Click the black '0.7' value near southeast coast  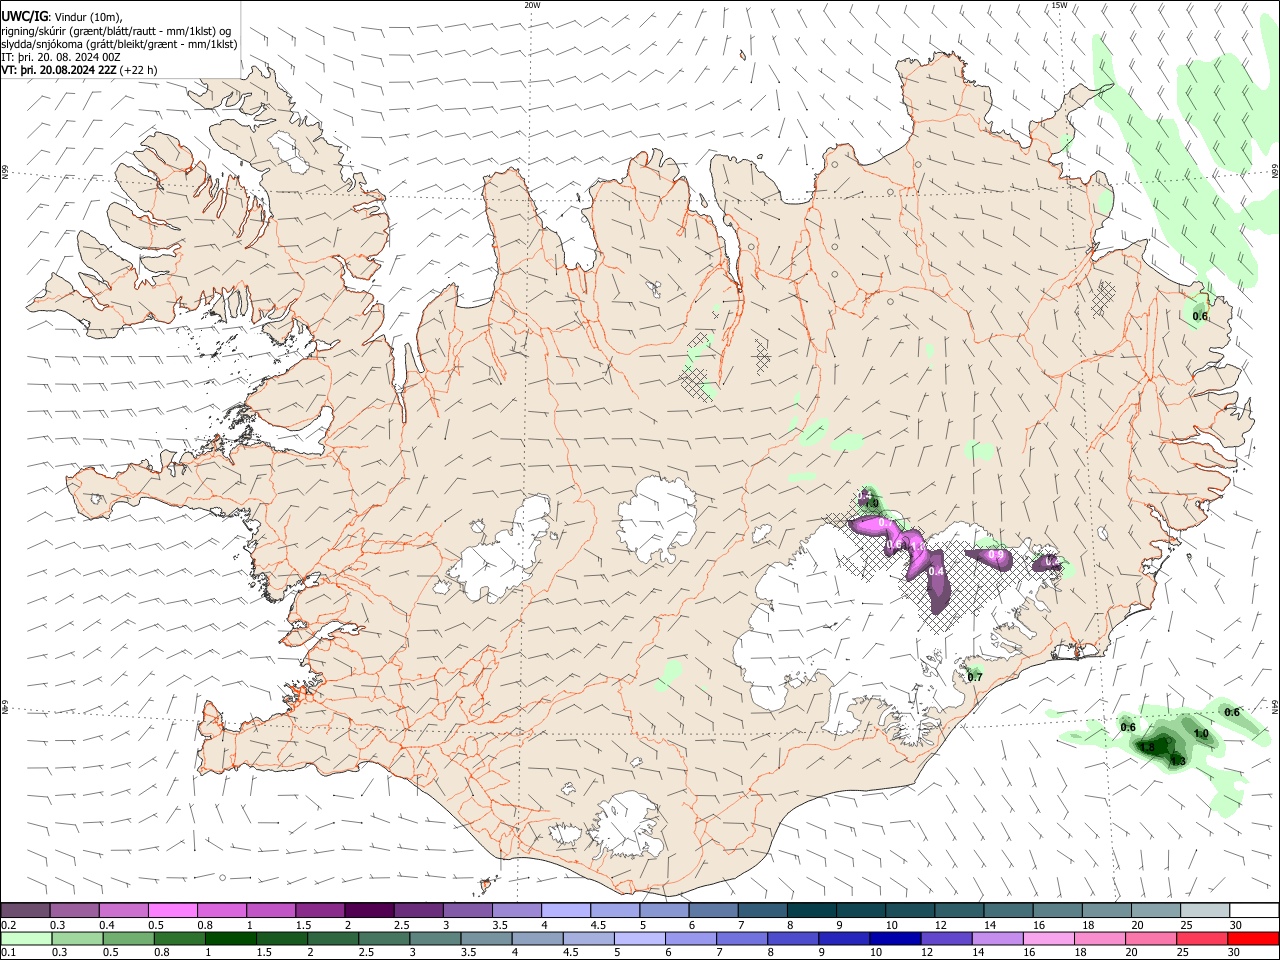point(975,677)
